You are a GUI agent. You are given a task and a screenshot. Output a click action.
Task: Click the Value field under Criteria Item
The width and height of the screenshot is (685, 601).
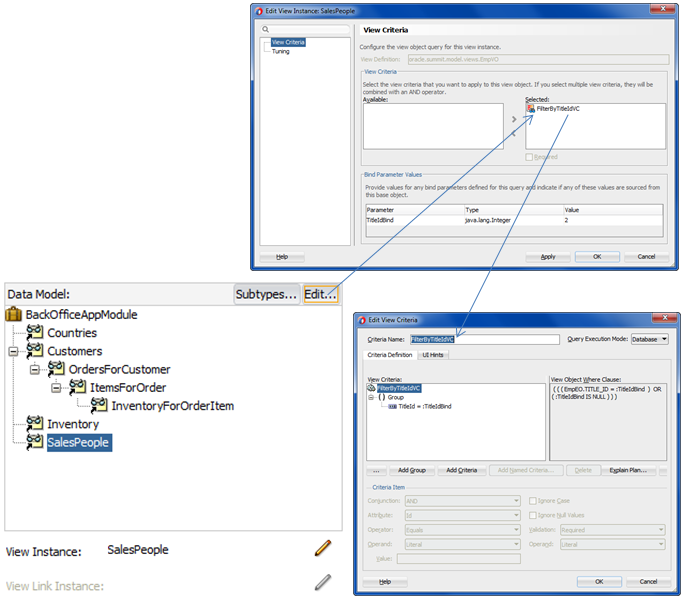(x=459, y=559)
